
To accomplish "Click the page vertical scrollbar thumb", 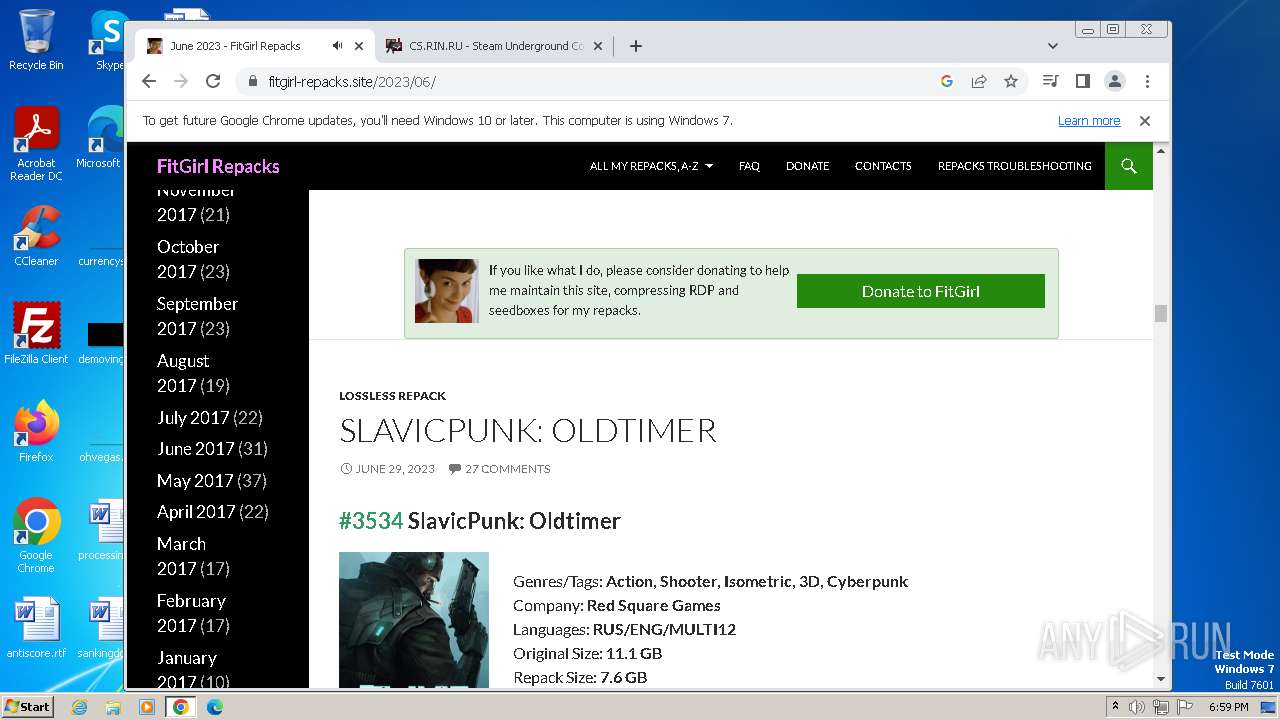I will click(1161, 314).
